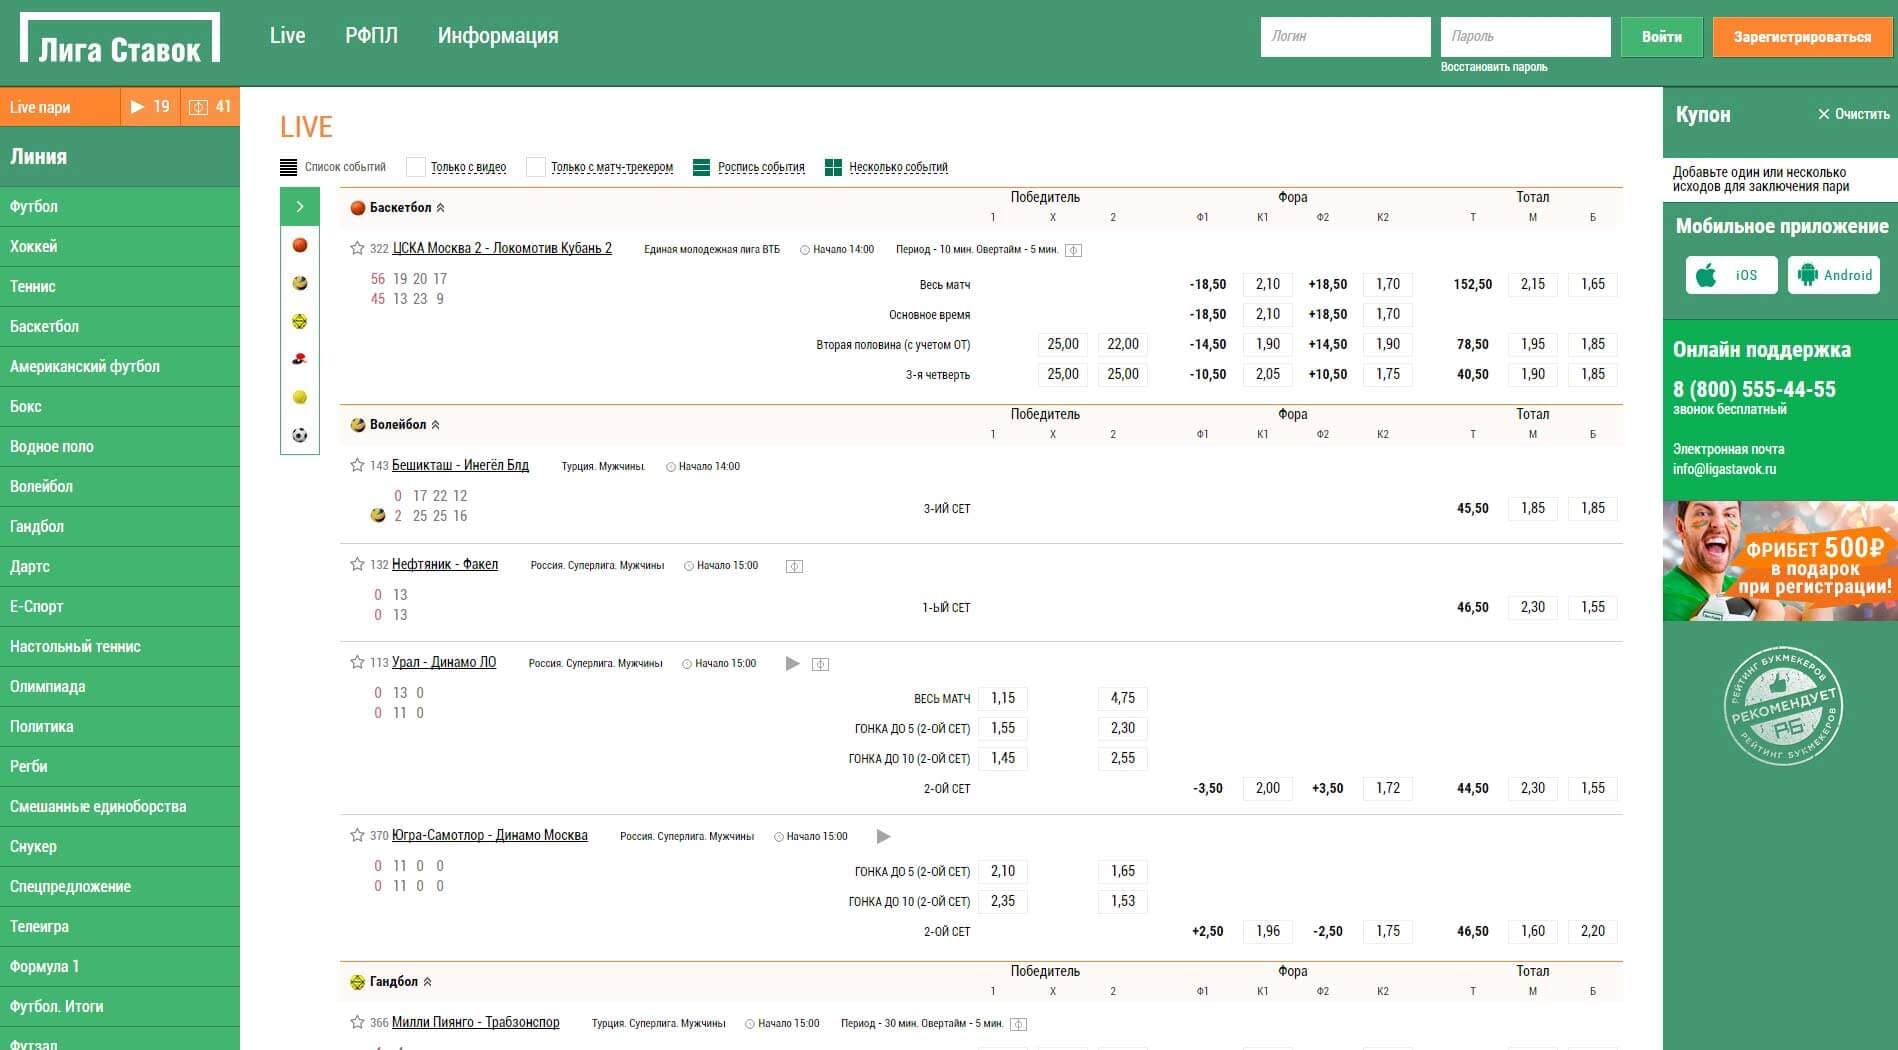This screenshot has height=1050, width=1898.
Task: Enable the Только с видео checkbox
Action: 416,167
